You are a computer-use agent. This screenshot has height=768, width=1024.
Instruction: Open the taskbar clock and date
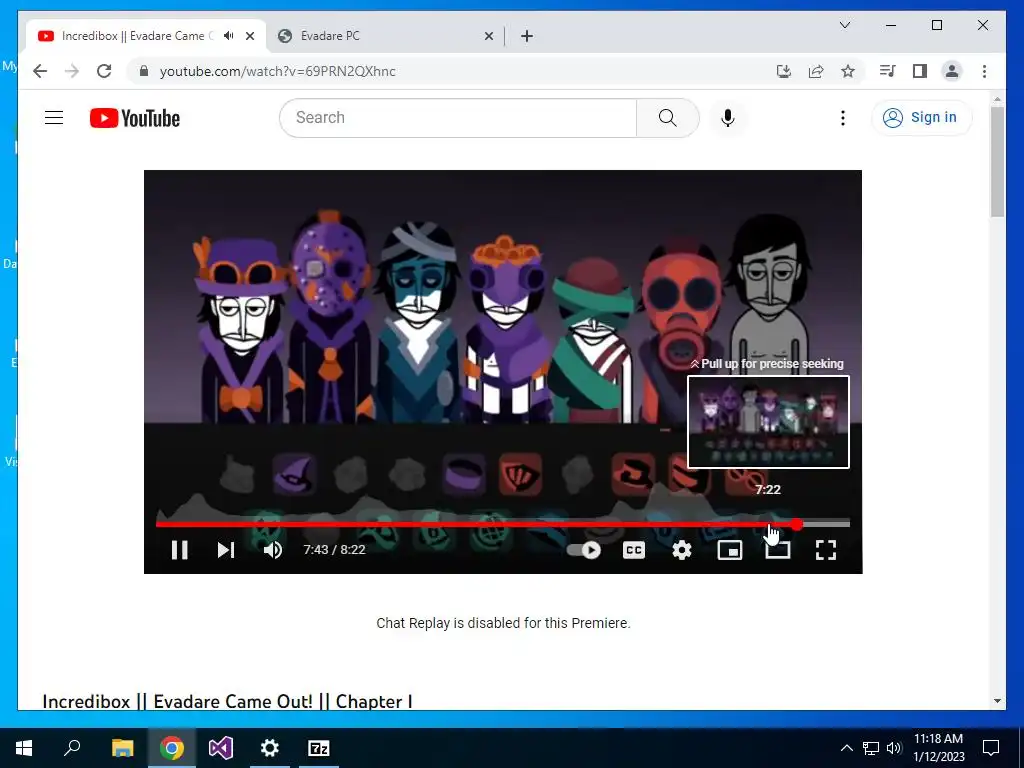(x=938, y=748)
